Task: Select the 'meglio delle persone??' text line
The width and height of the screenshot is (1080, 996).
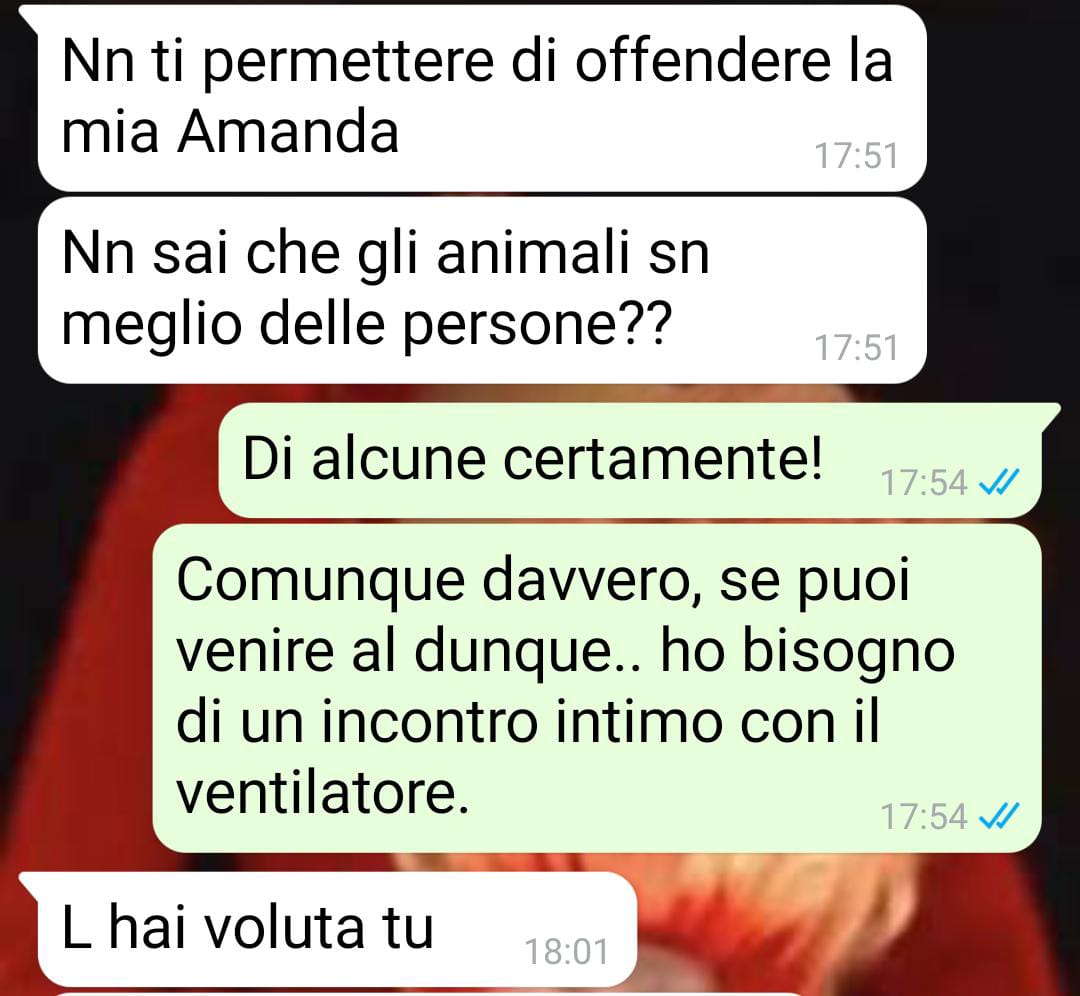Action: tap(366, 324)
